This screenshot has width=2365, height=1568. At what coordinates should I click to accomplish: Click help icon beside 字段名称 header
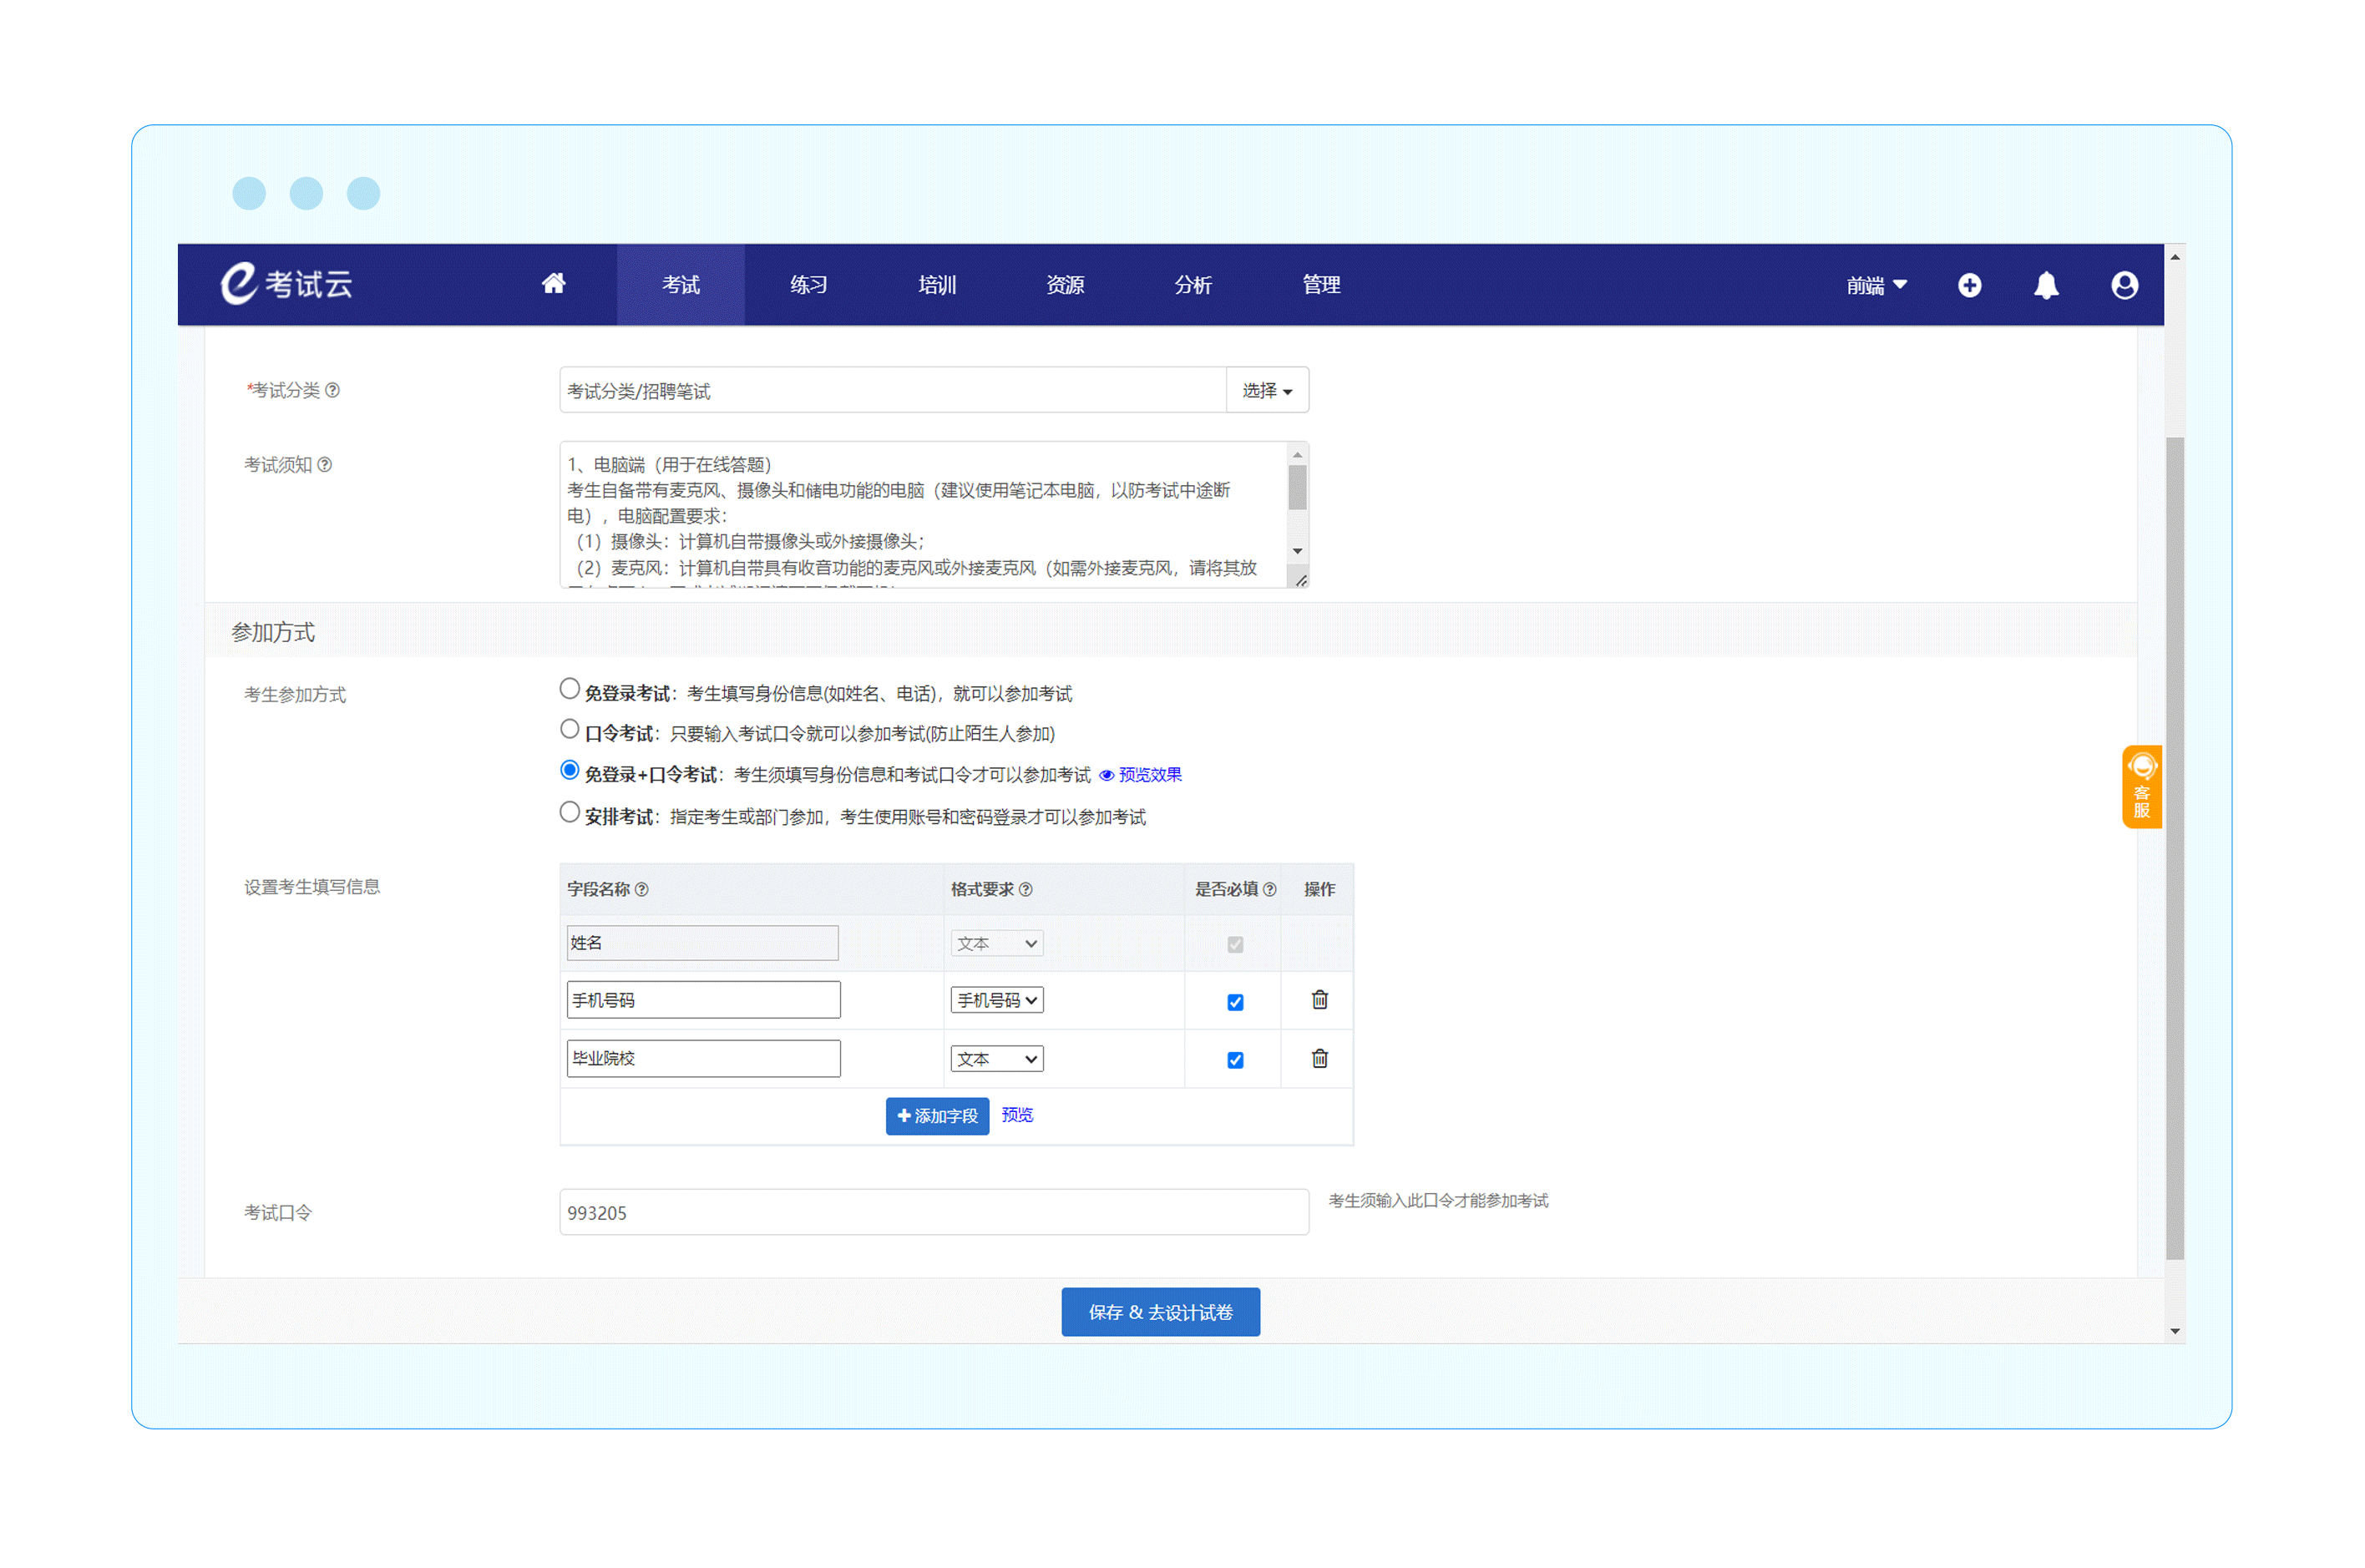[x=642, y=889]
